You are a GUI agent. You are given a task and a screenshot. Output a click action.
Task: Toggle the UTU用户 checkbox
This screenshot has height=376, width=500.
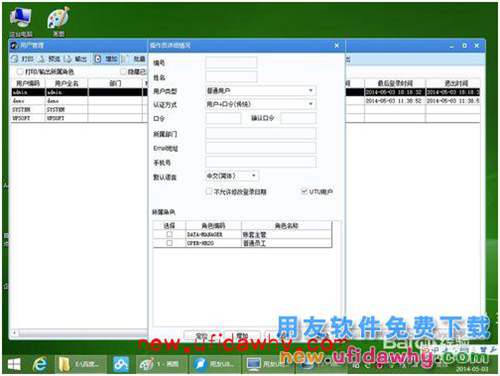pos(304,191)
